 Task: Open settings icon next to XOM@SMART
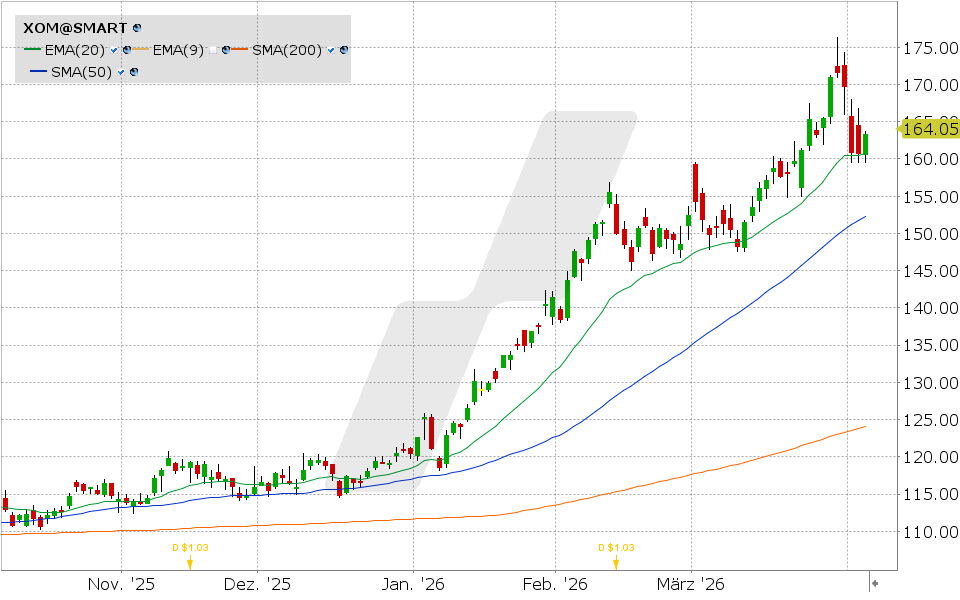pyautogui.click(x=137, y=29)
